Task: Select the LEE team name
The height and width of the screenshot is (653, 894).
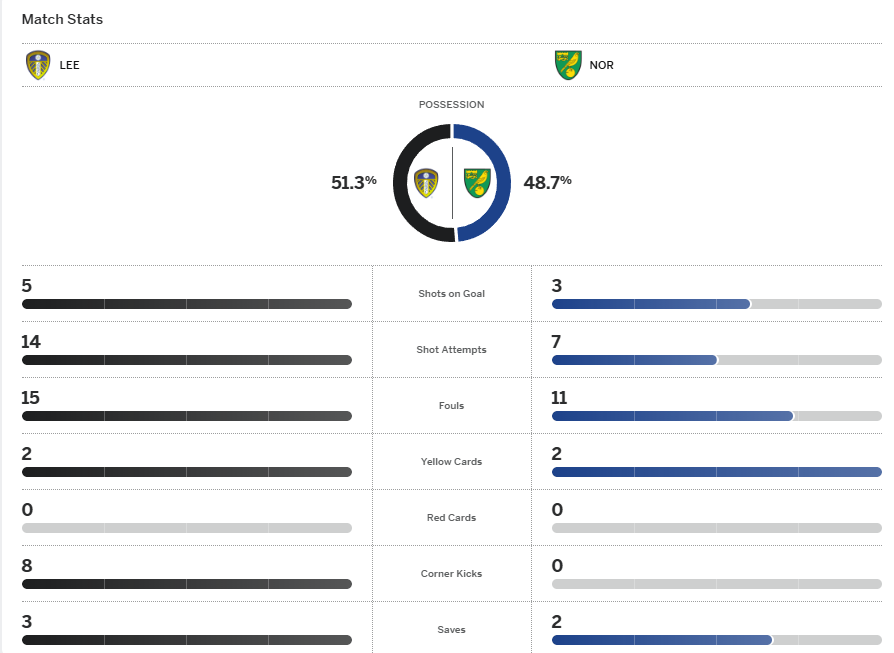Action: tap(70, 66)
